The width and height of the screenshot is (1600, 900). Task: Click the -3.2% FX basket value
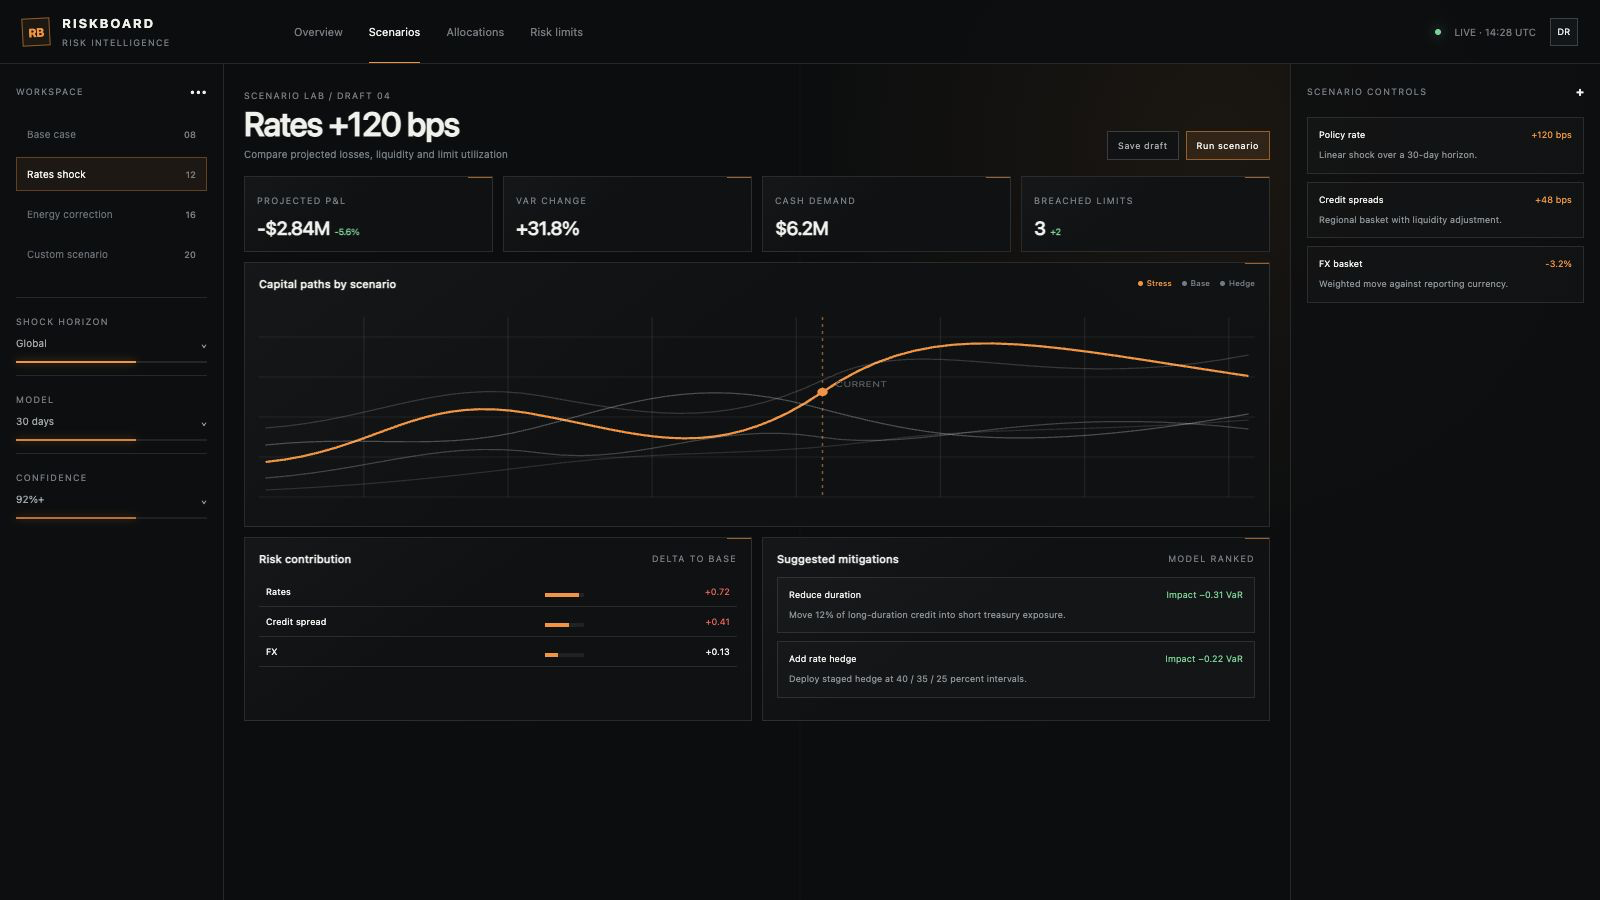point(1558,264)
